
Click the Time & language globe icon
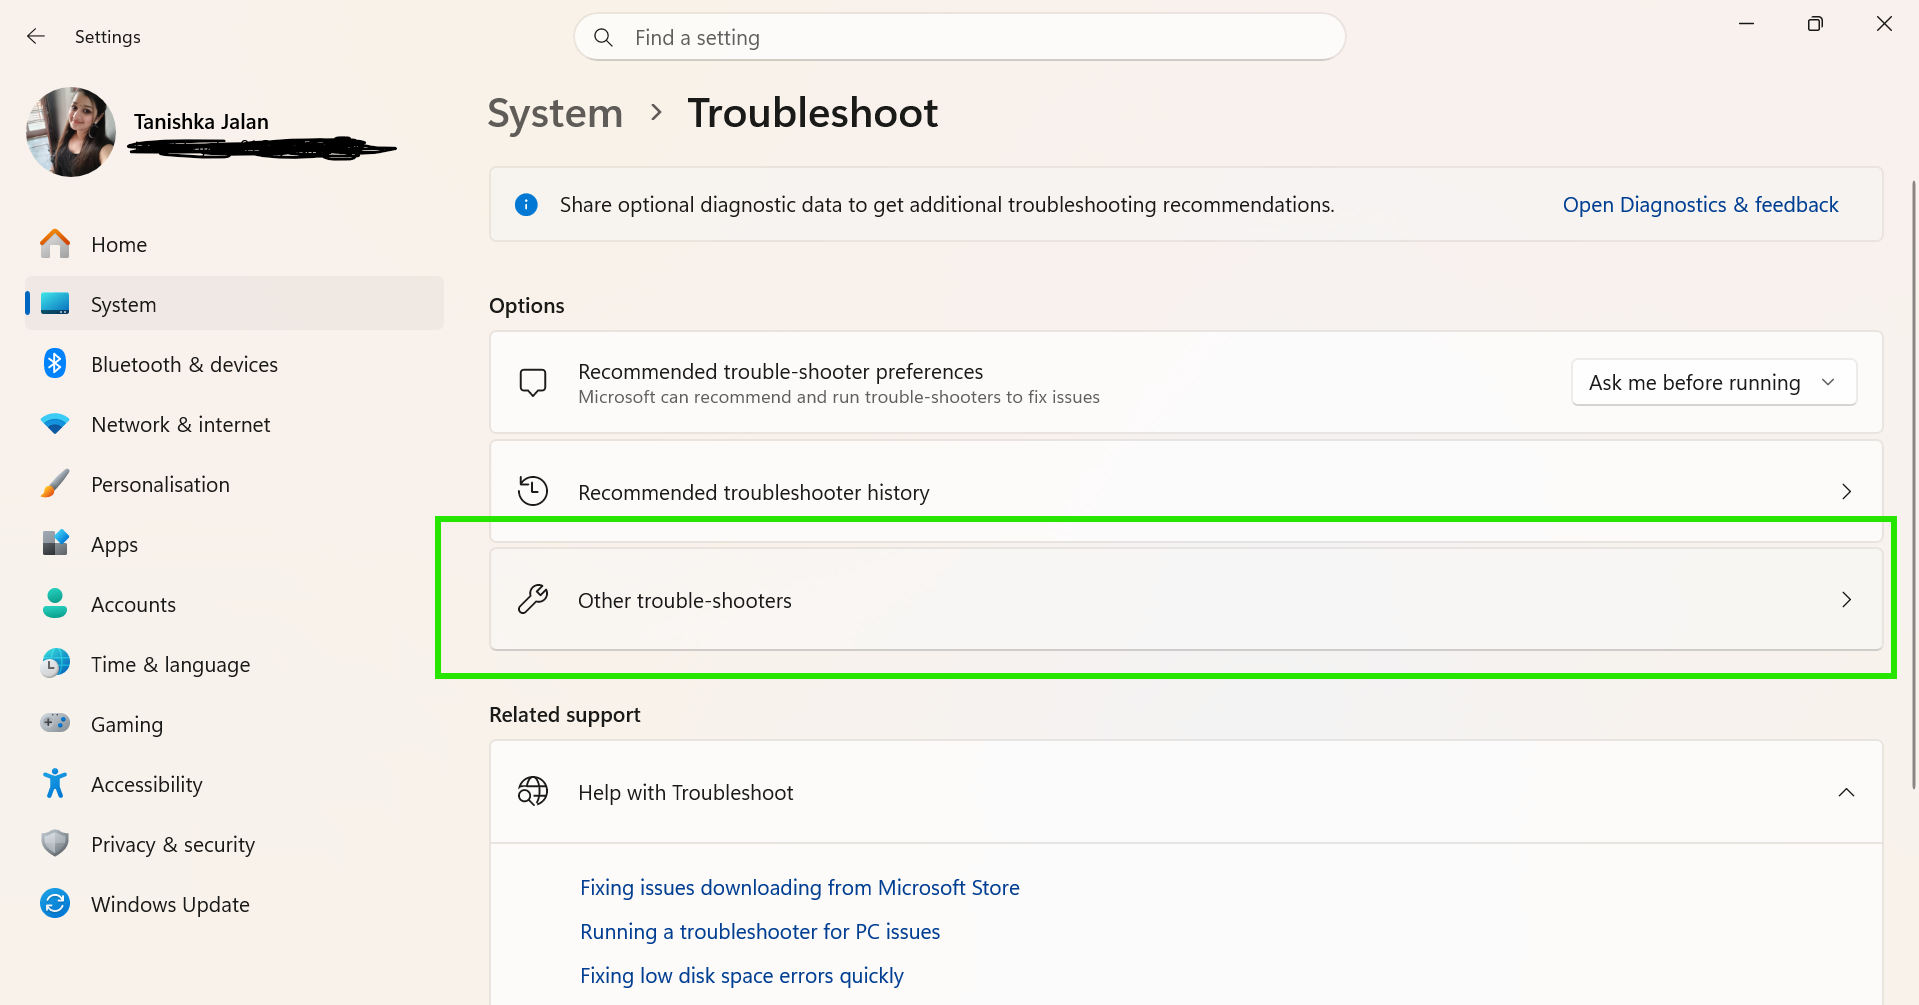click(55, 663)
